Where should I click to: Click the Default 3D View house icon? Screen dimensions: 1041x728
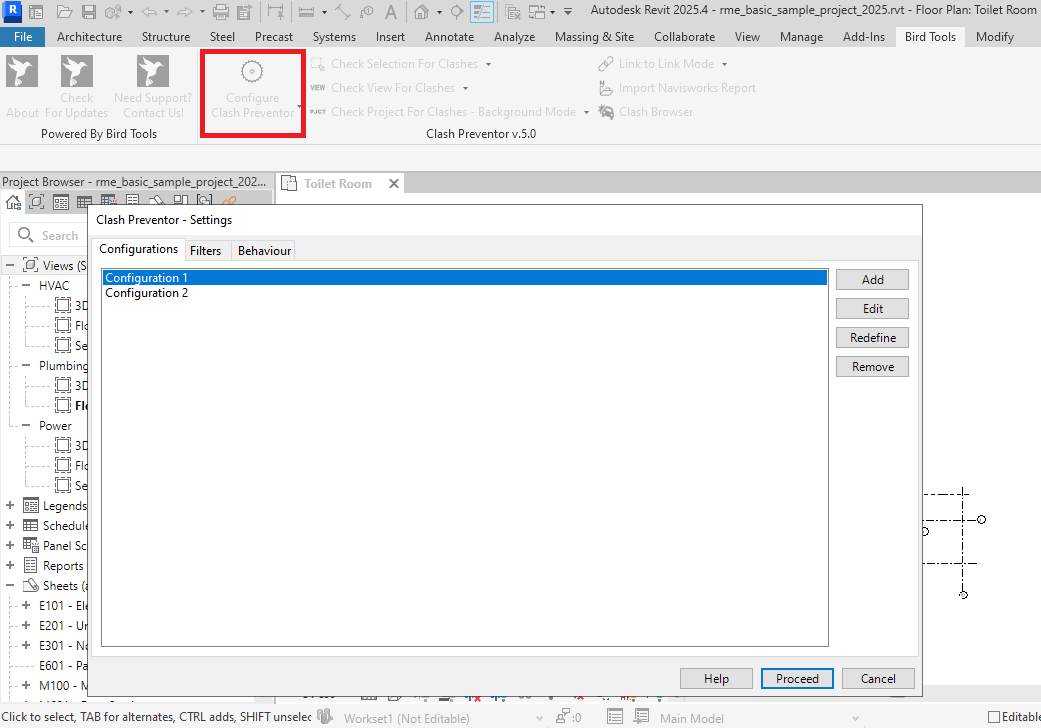[421, 11]
